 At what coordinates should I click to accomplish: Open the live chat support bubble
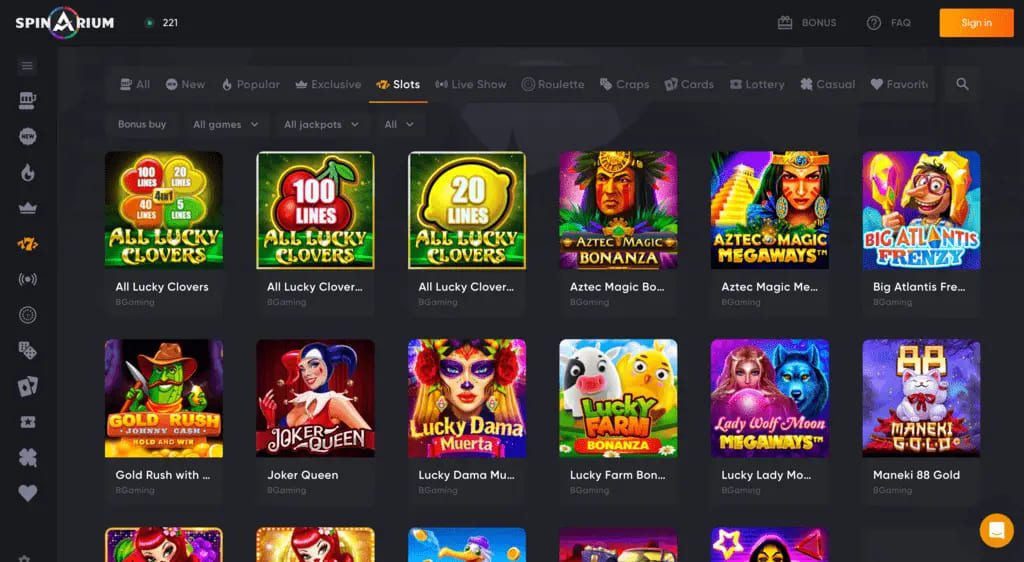click(996, 530)
